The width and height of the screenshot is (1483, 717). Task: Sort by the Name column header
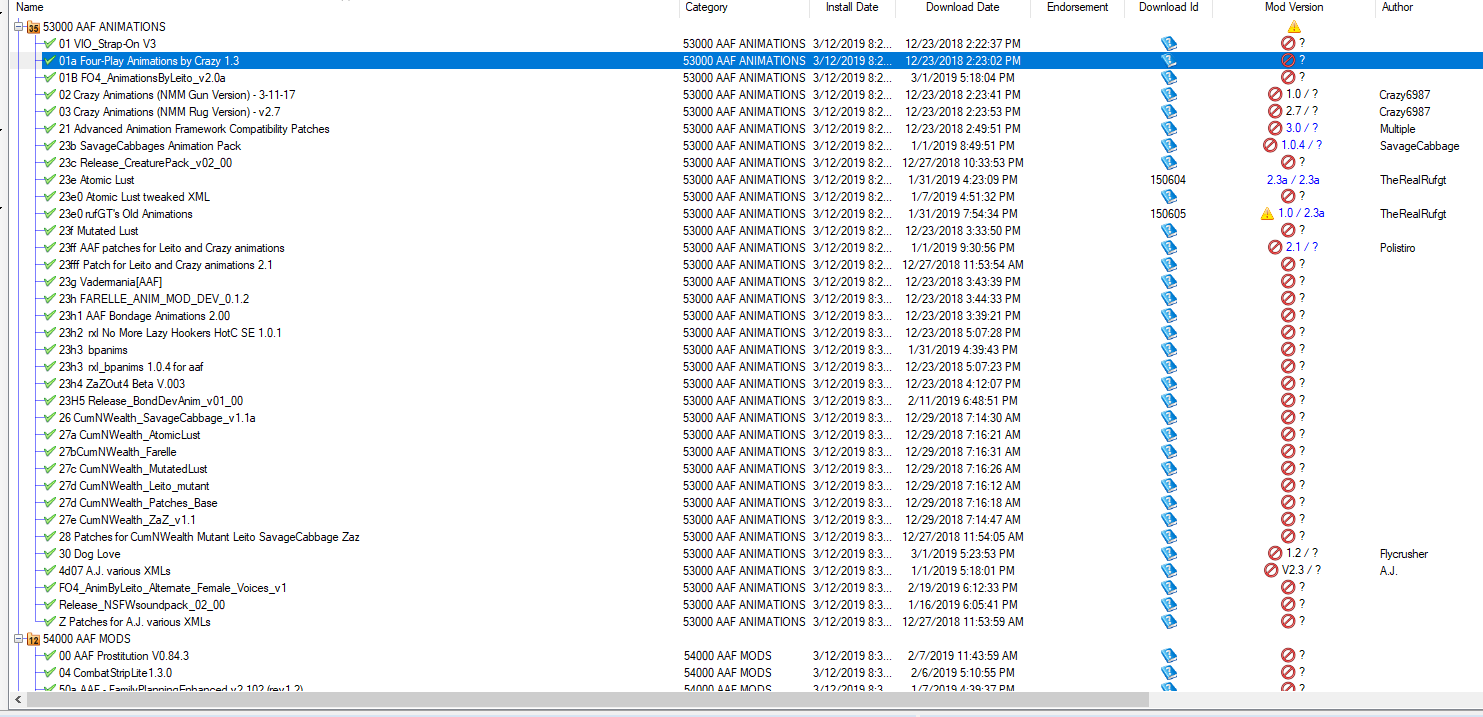click(345, 8)
